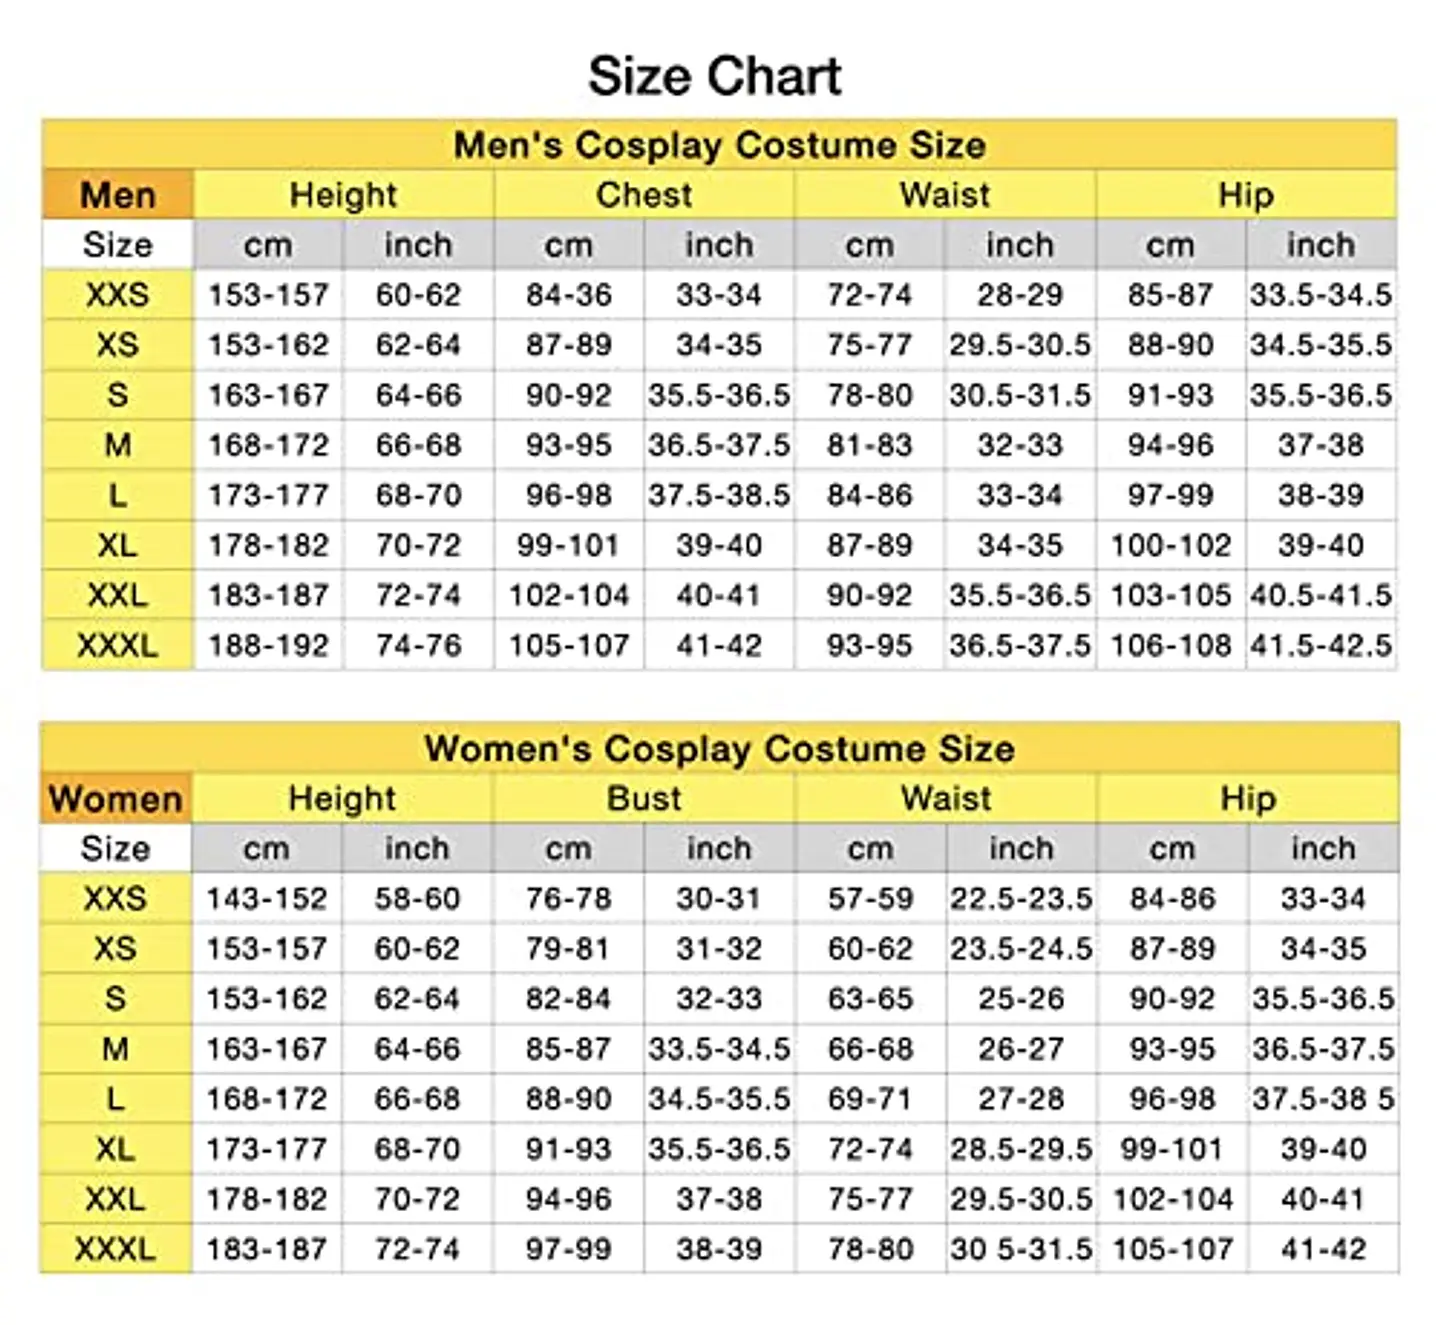Click the Chest column header
The height and width of the screenshot is (1325, 1440).
click(644, 195)
